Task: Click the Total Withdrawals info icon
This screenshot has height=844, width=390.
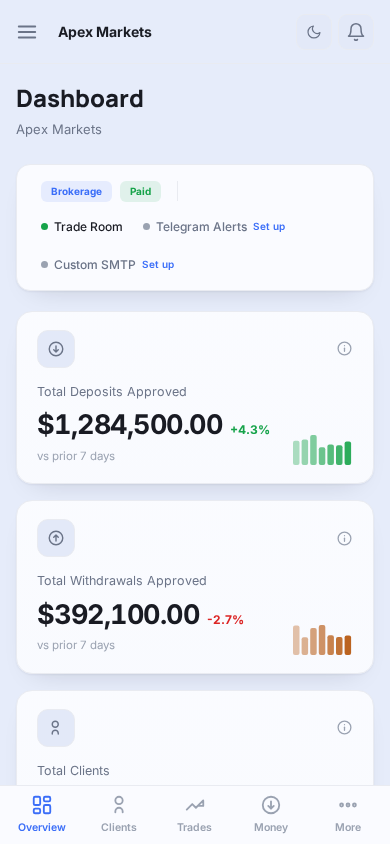Action: point(344,538)
